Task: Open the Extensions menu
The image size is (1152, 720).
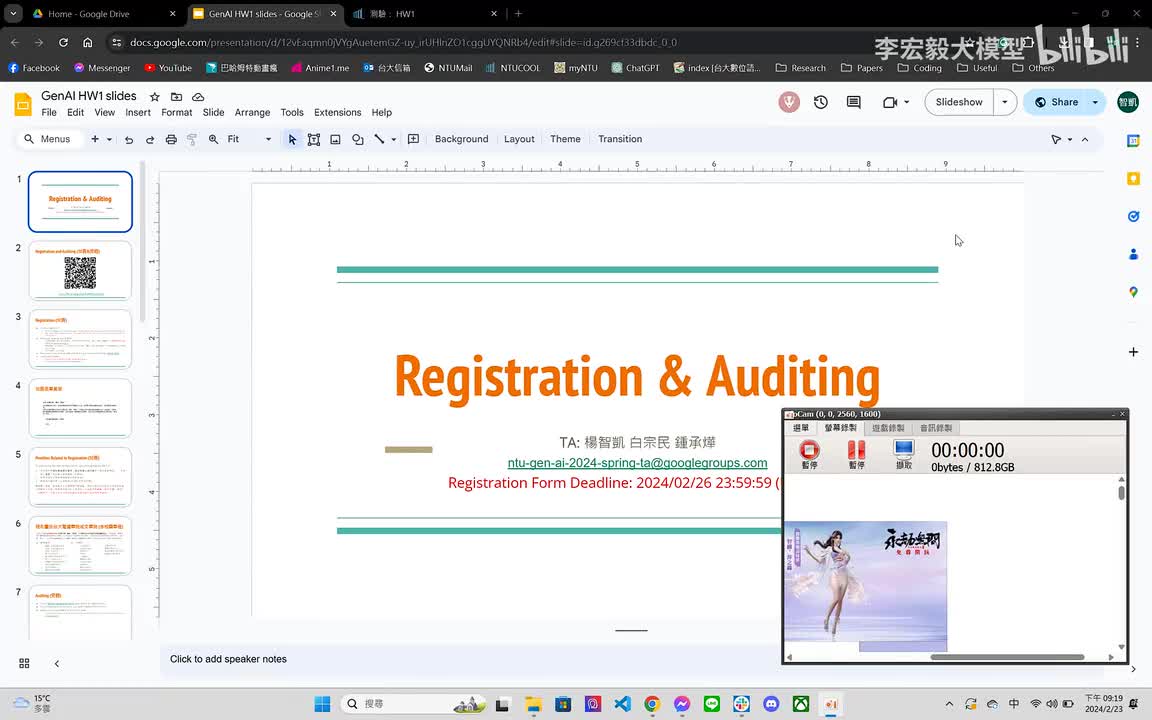Action: [337, 112]
